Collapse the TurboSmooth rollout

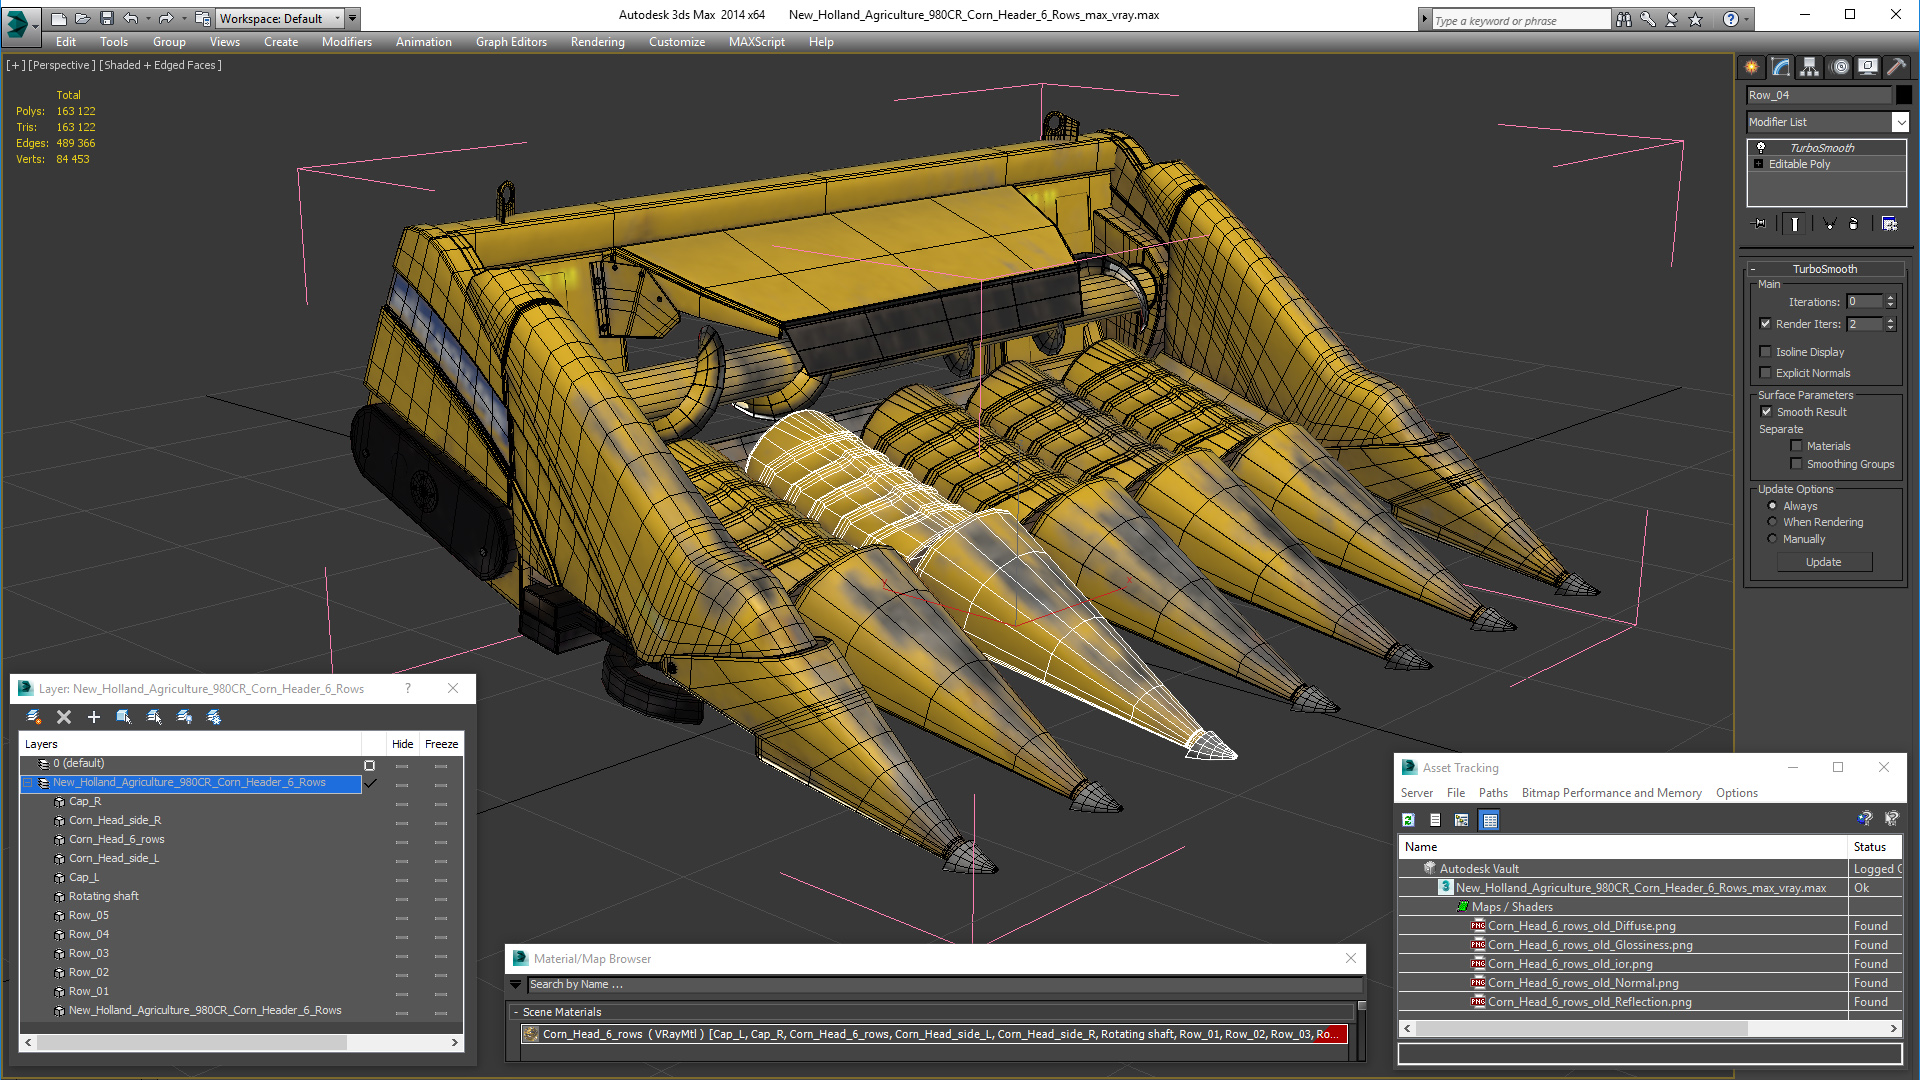(1754, 269)
